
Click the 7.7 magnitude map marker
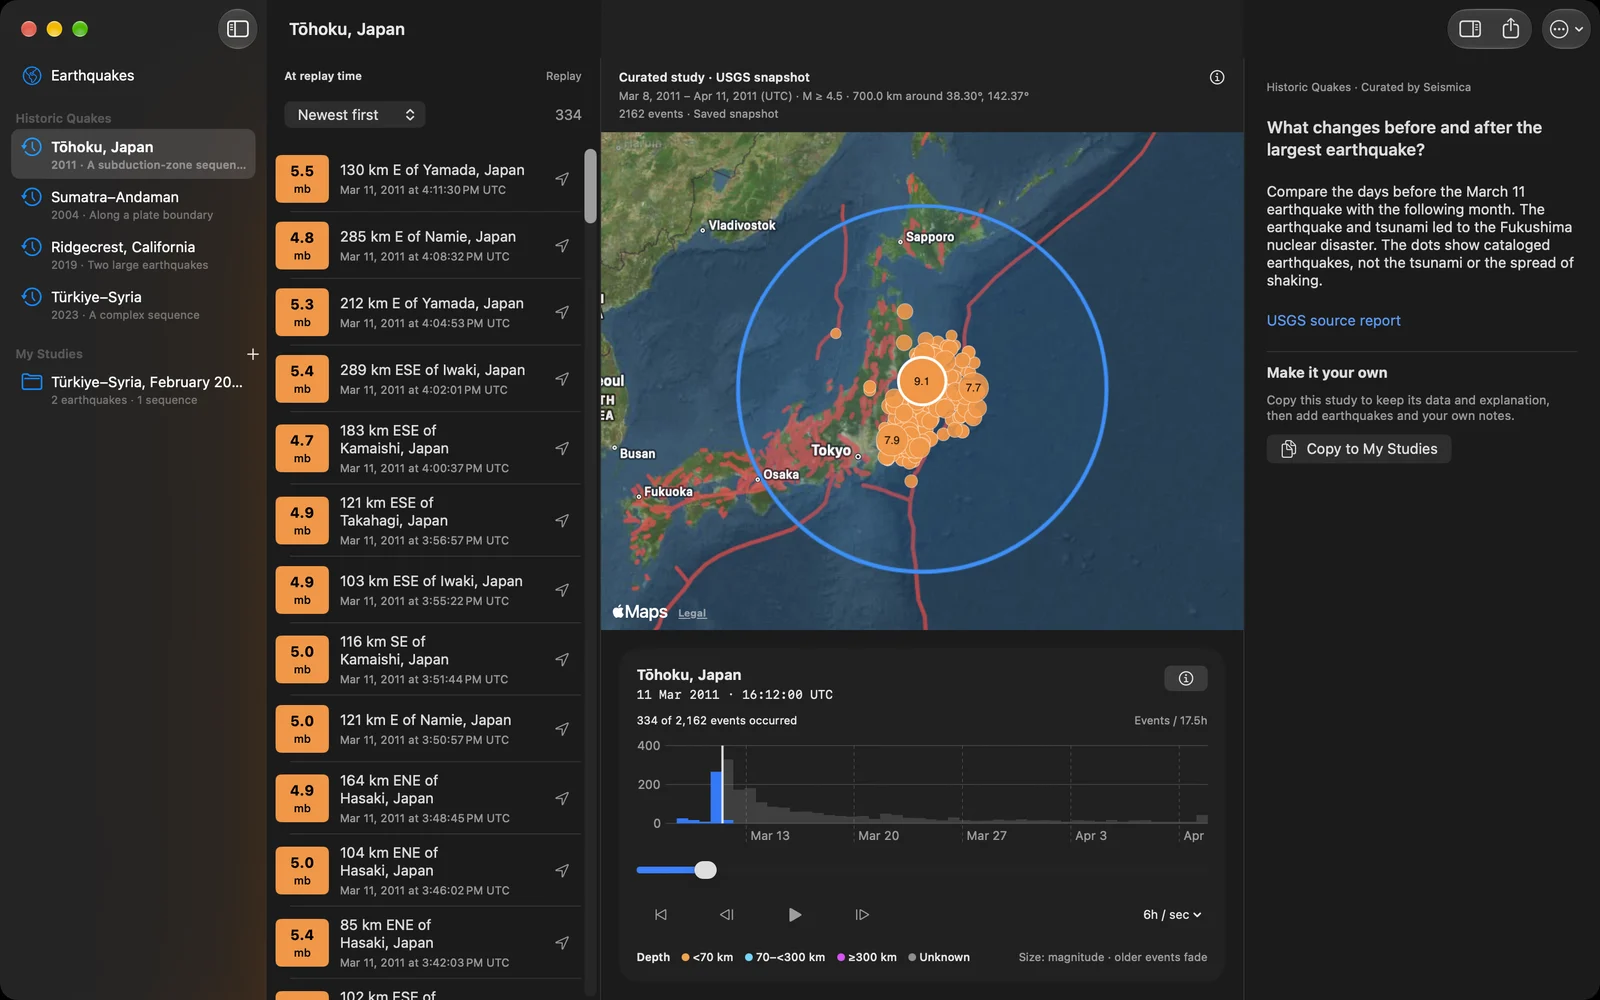(973, 388)
